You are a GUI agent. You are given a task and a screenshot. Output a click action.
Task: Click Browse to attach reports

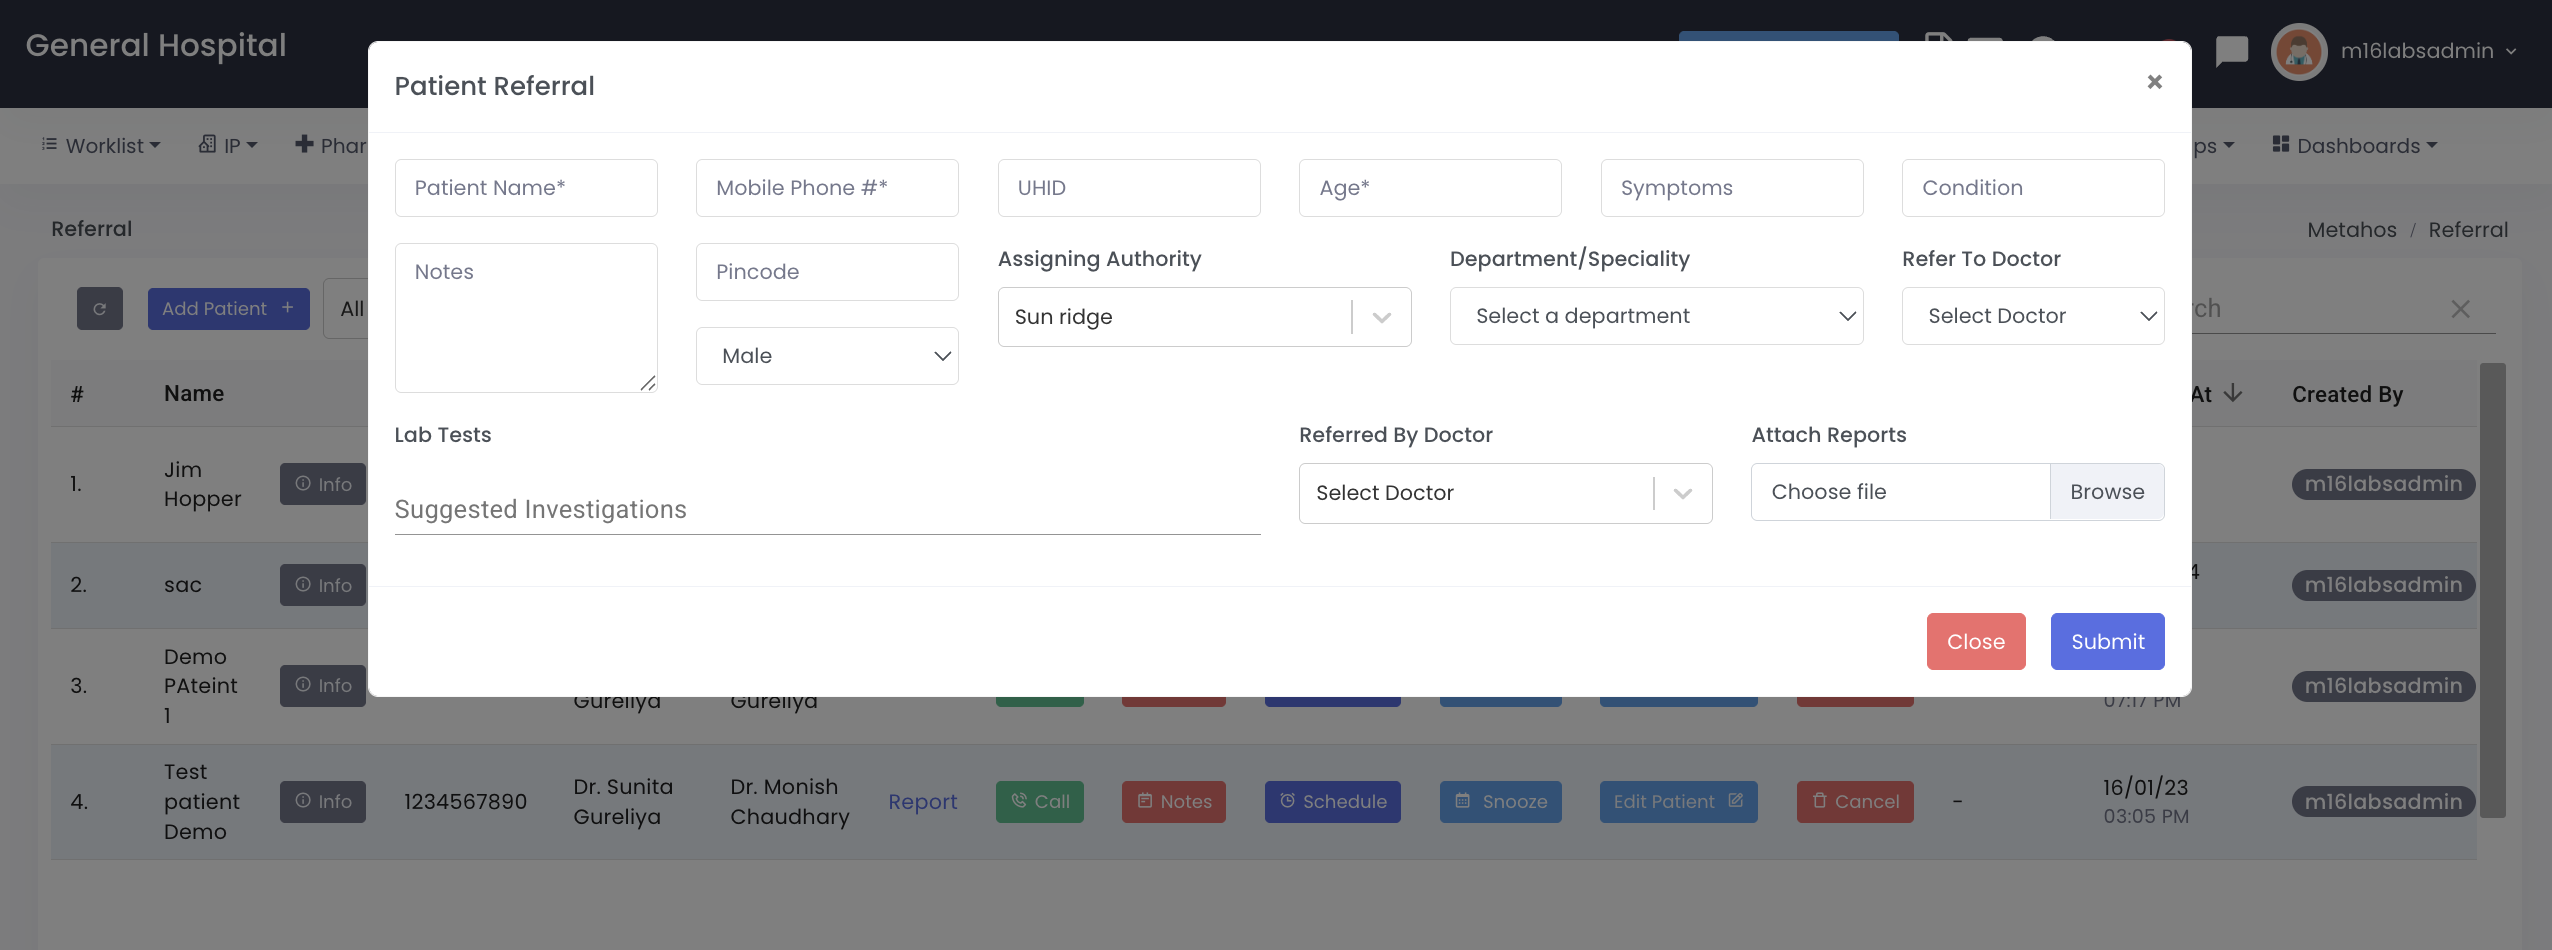[x=2107, y=493]
